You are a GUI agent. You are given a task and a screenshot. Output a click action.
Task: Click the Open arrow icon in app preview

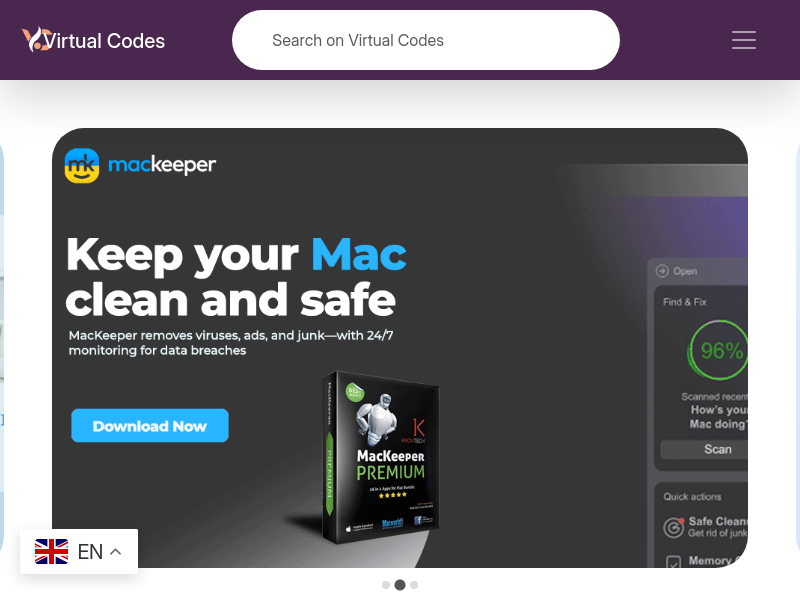pyautogui.click(x=662, y=271)
